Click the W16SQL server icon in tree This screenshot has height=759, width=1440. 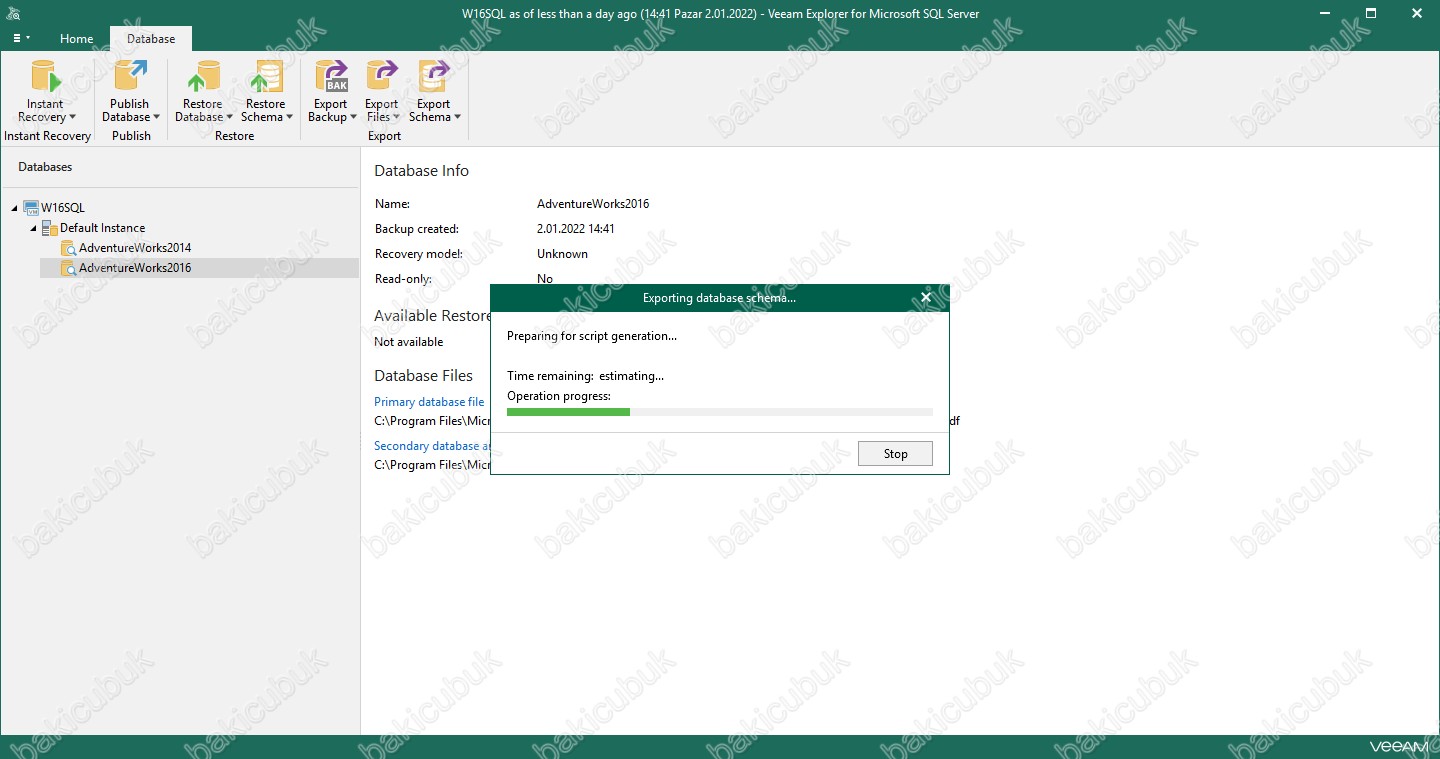point(31,208)
